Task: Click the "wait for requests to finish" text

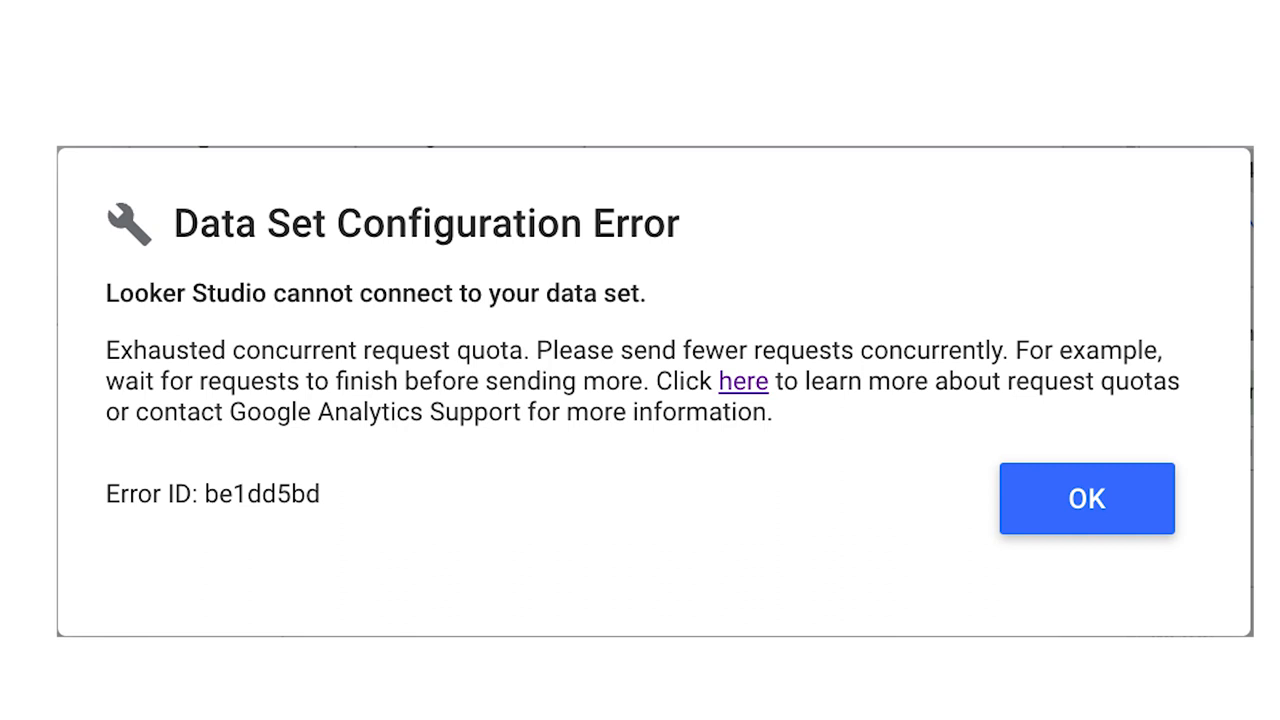Action: tap(252, 381)
